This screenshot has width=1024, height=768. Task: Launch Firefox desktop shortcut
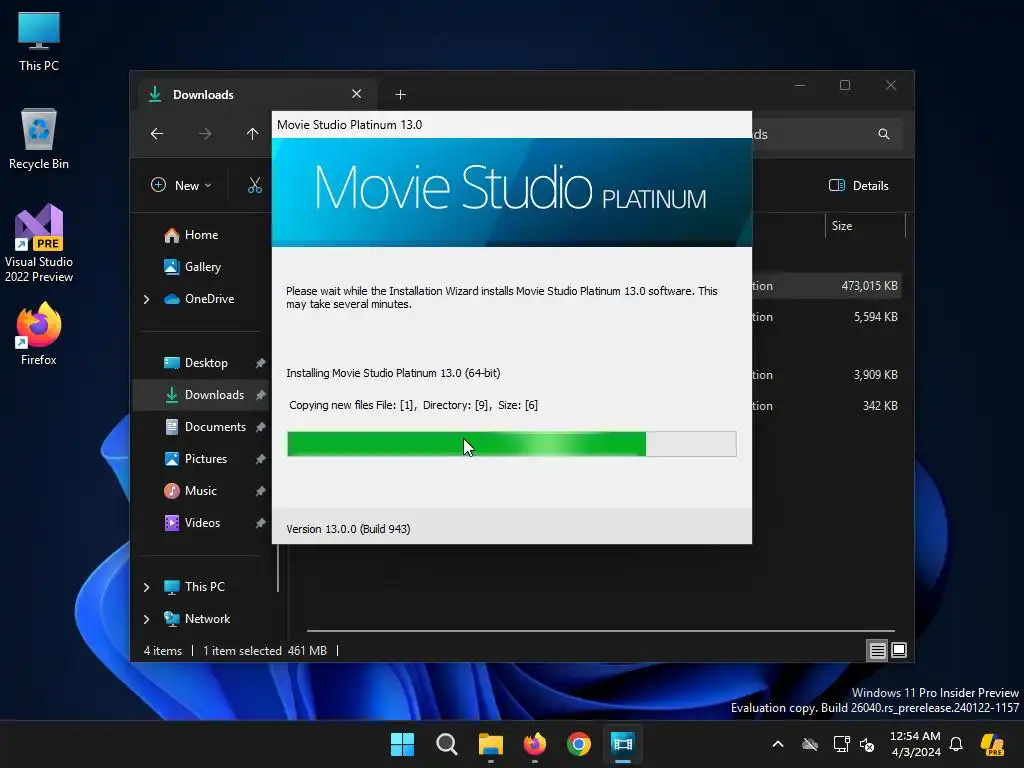point(39,334)
